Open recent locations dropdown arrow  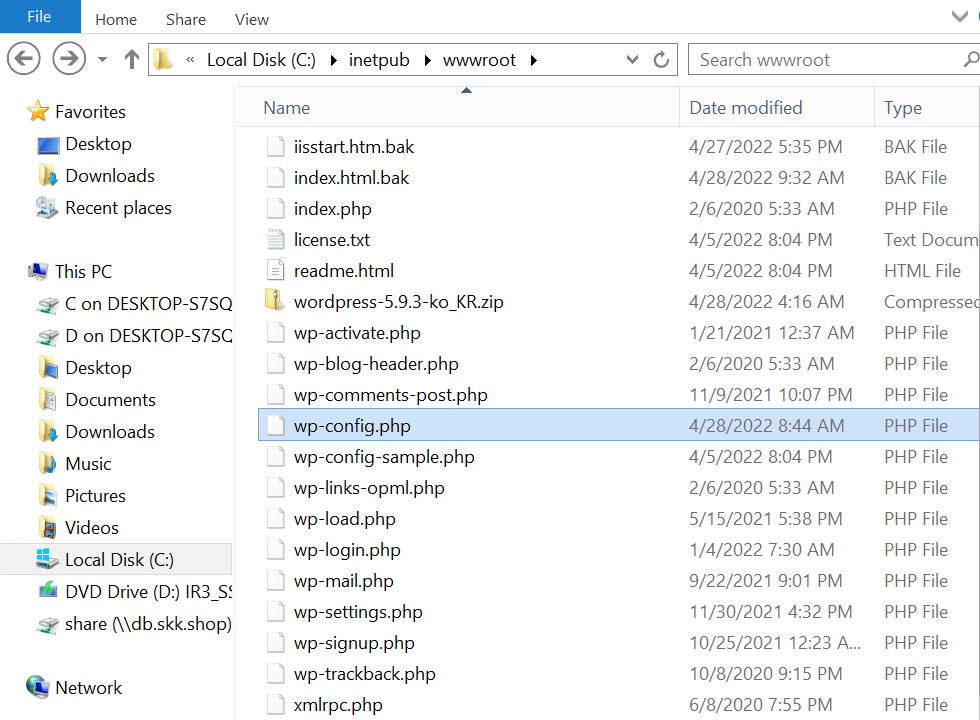pos(102,59)
